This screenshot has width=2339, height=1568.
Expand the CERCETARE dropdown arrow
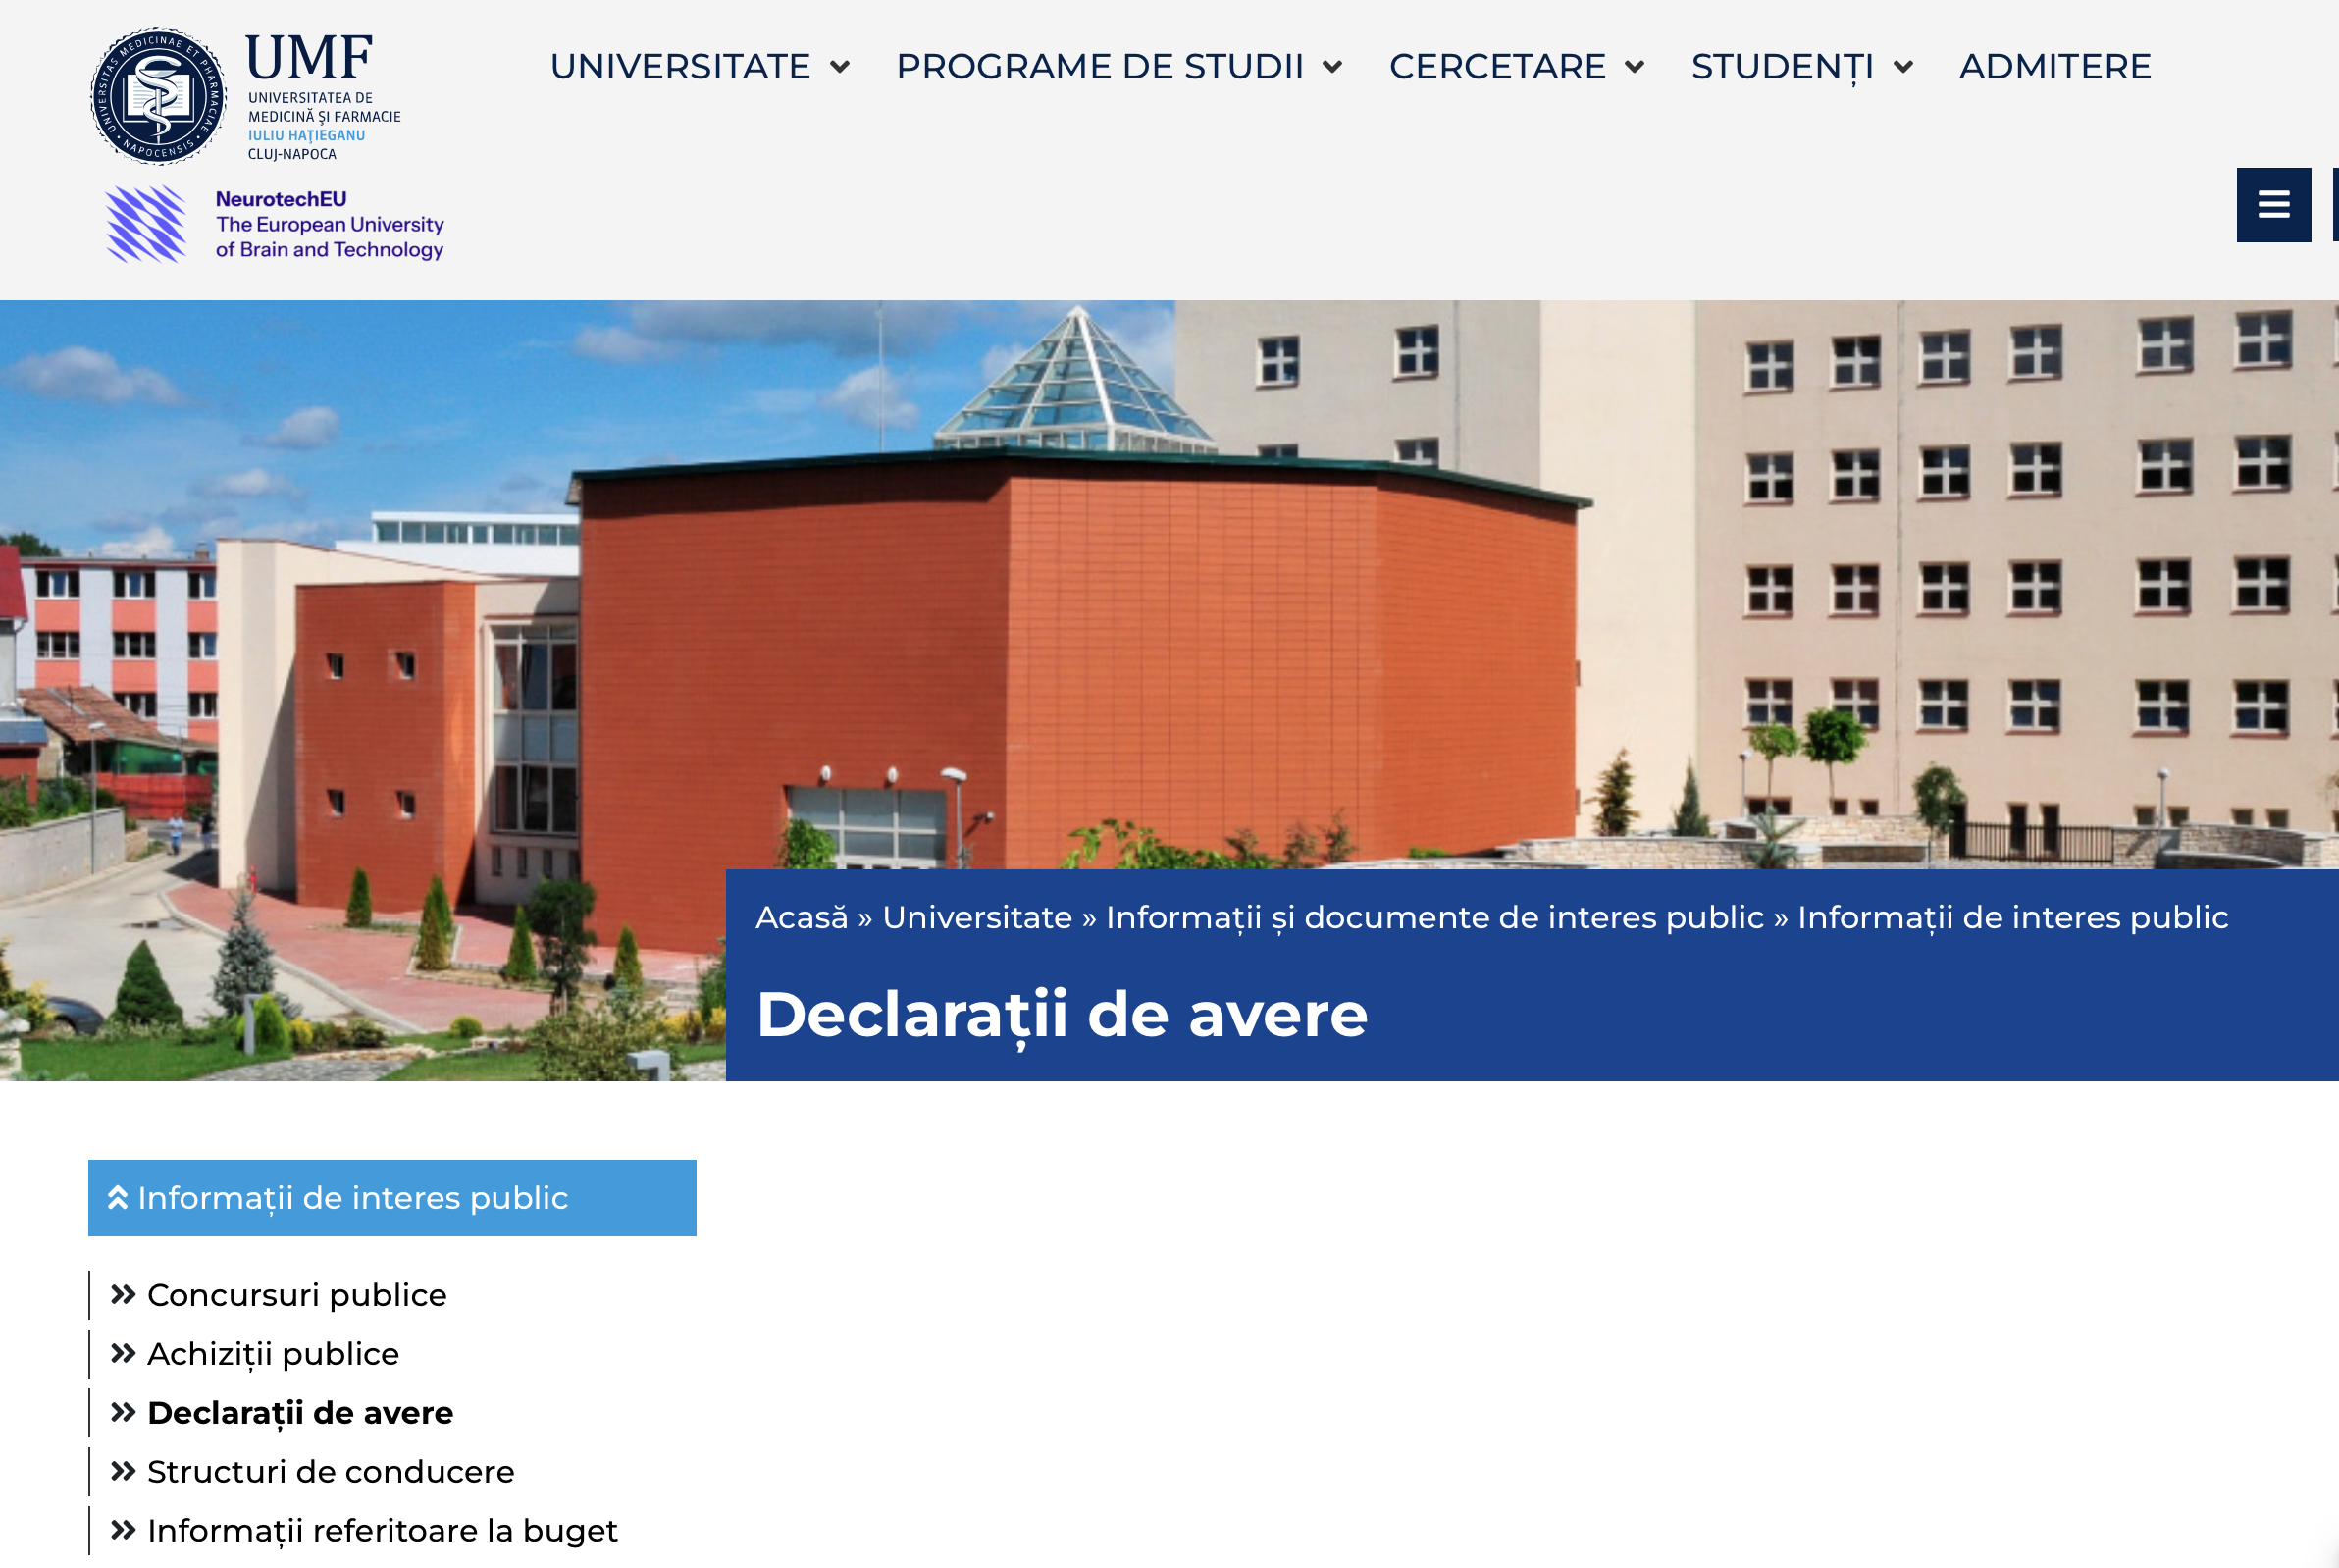[x=1634, y=67]
